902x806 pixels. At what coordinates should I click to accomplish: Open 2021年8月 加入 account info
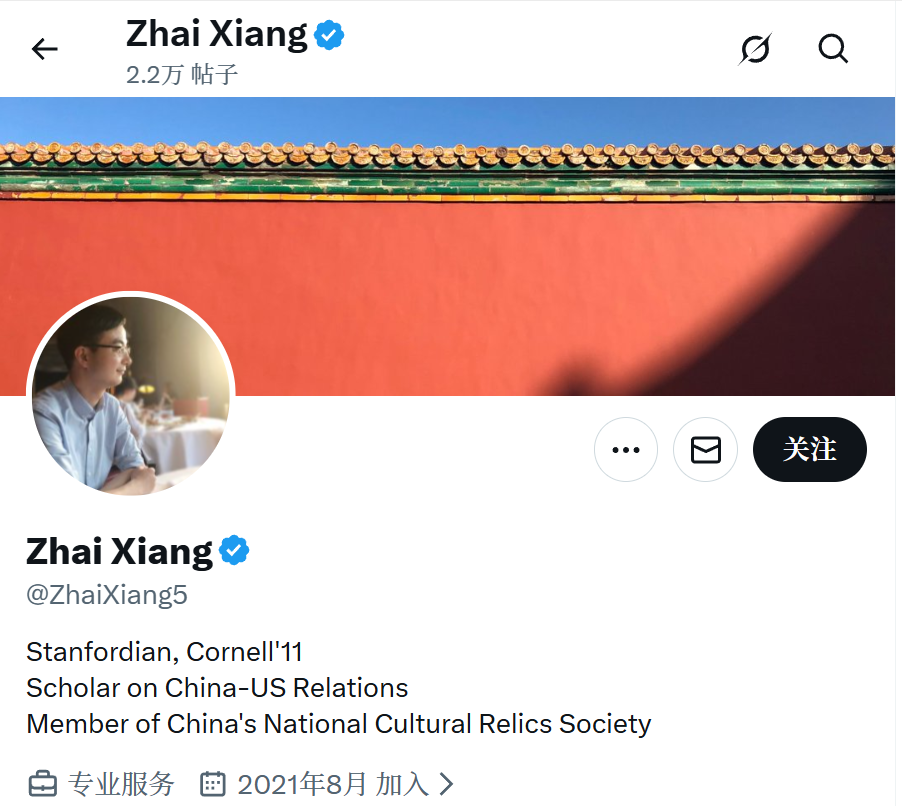coord(332,784)
